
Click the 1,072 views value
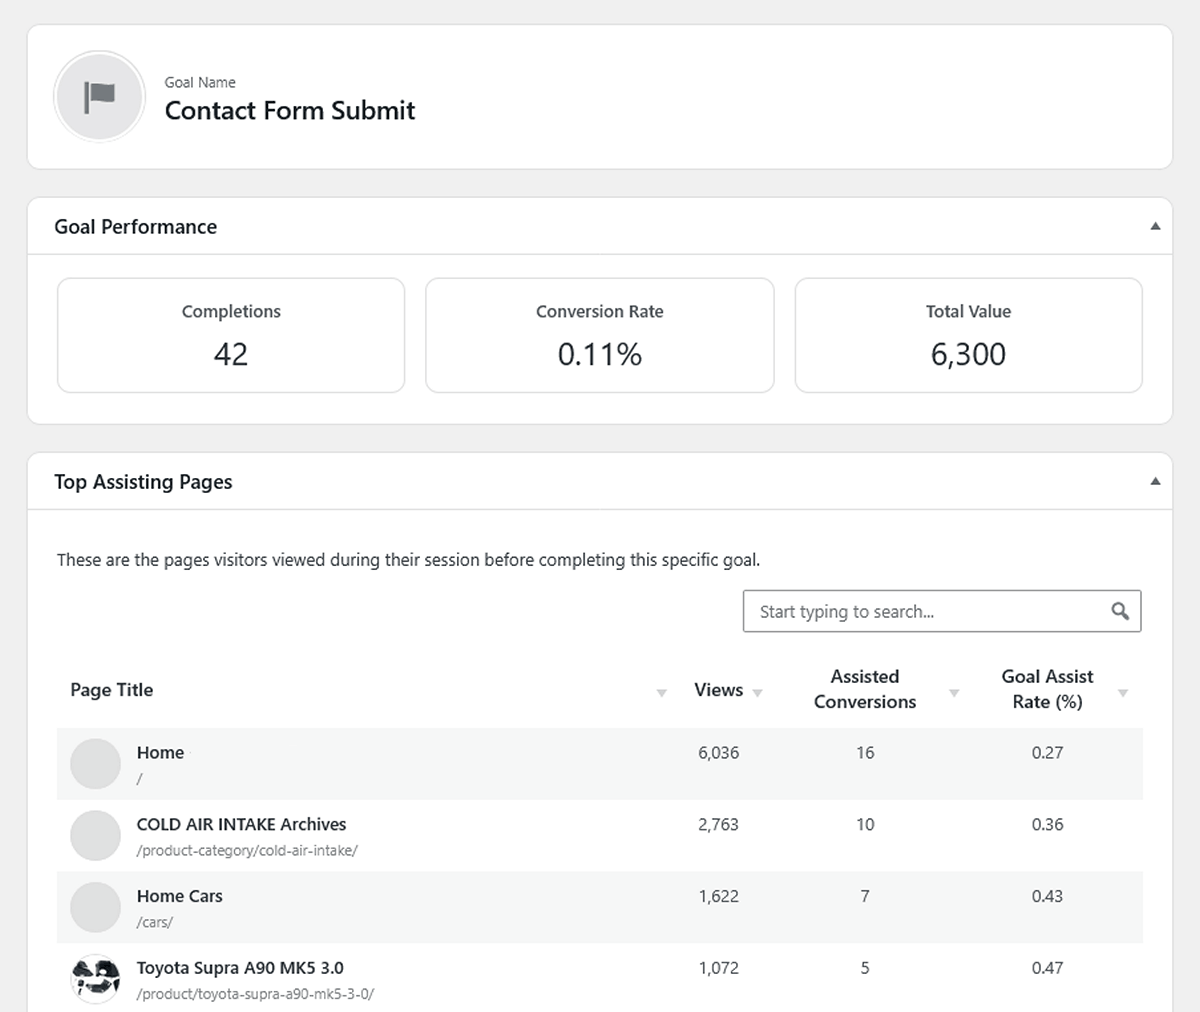(718, 968)
